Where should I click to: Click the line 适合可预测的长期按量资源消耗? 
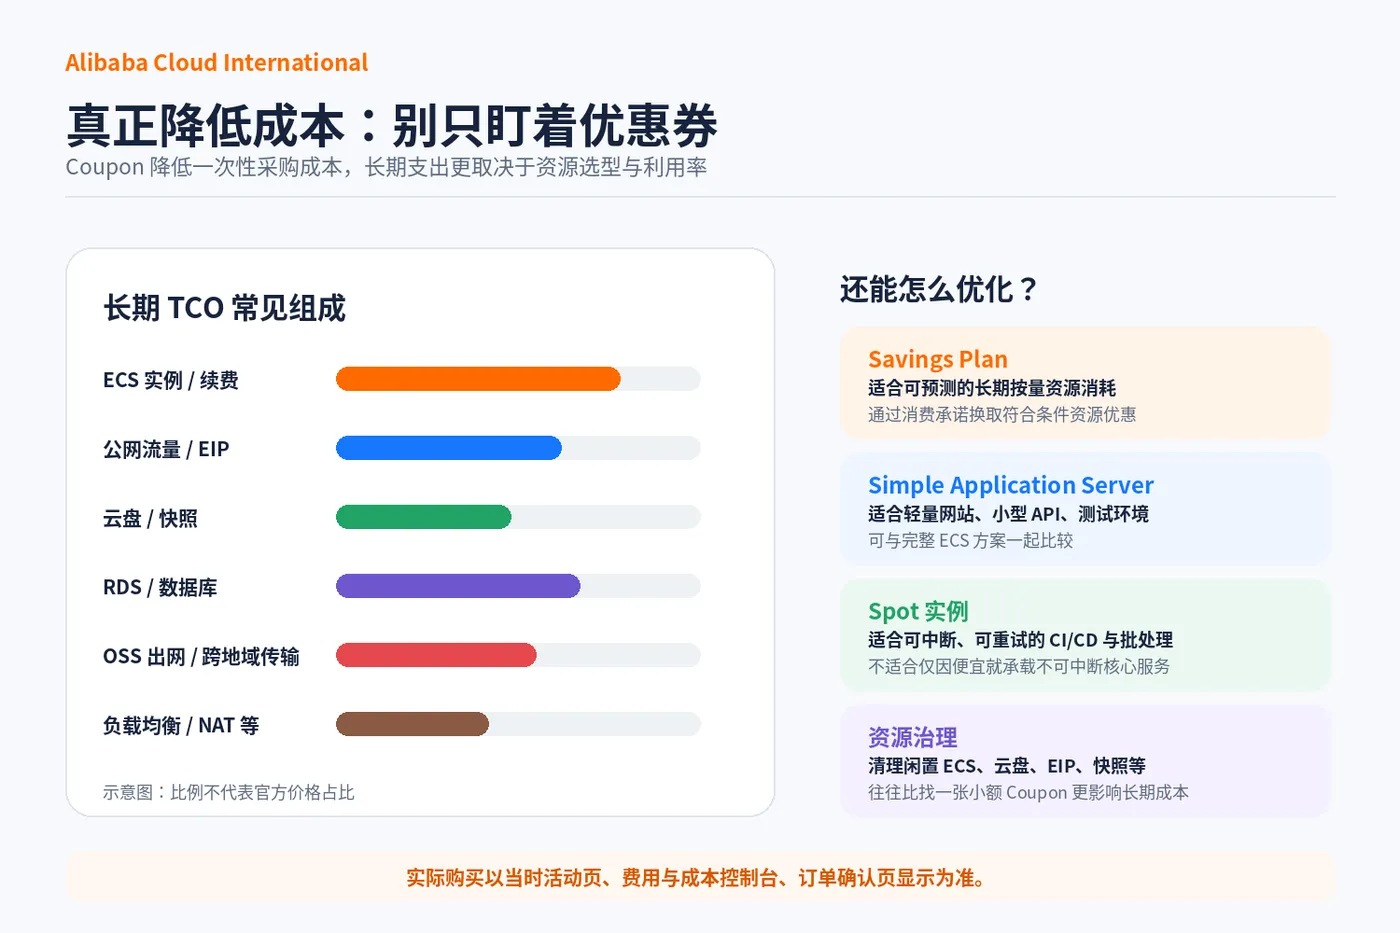[992, 388]
